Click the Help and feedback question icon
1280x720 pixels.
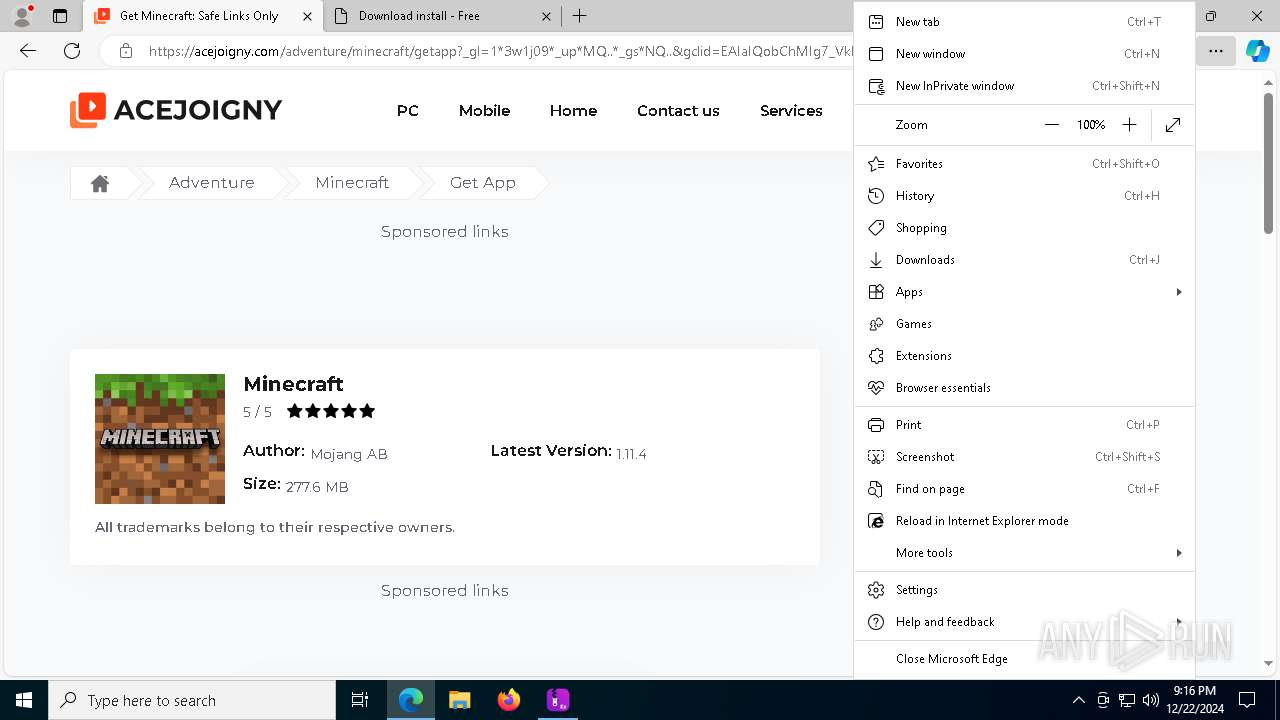876,622
